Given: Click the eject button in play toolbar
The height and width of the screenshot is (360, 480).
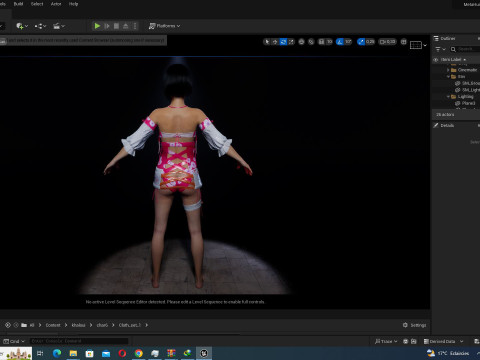Looking at the screenshot, I should click(126, 26).
